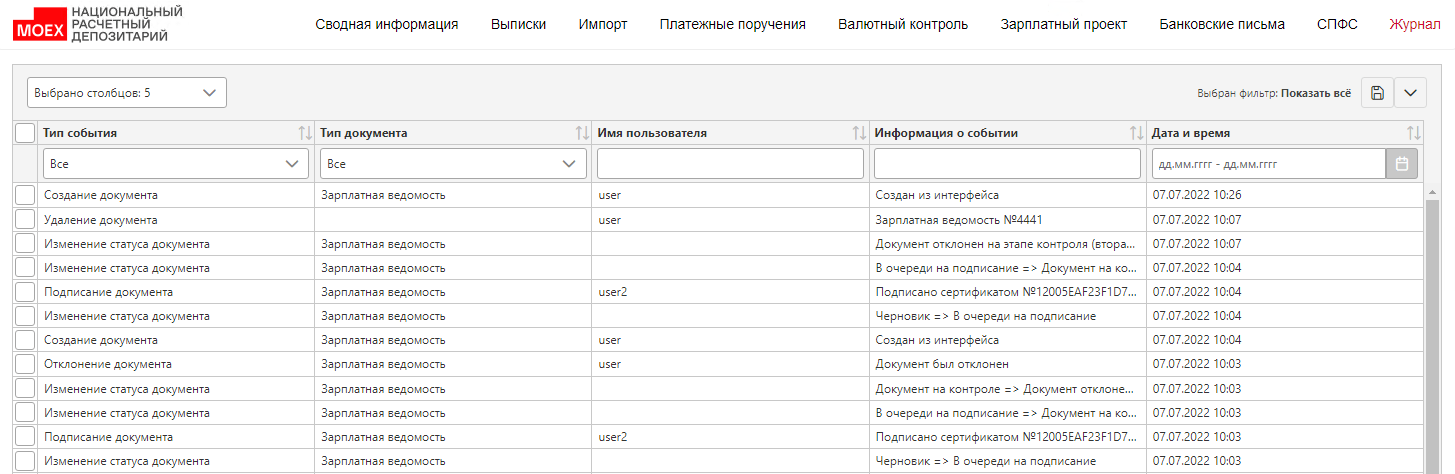
Task: Click the table vertical scrollbar
Action: point(1431,330)
